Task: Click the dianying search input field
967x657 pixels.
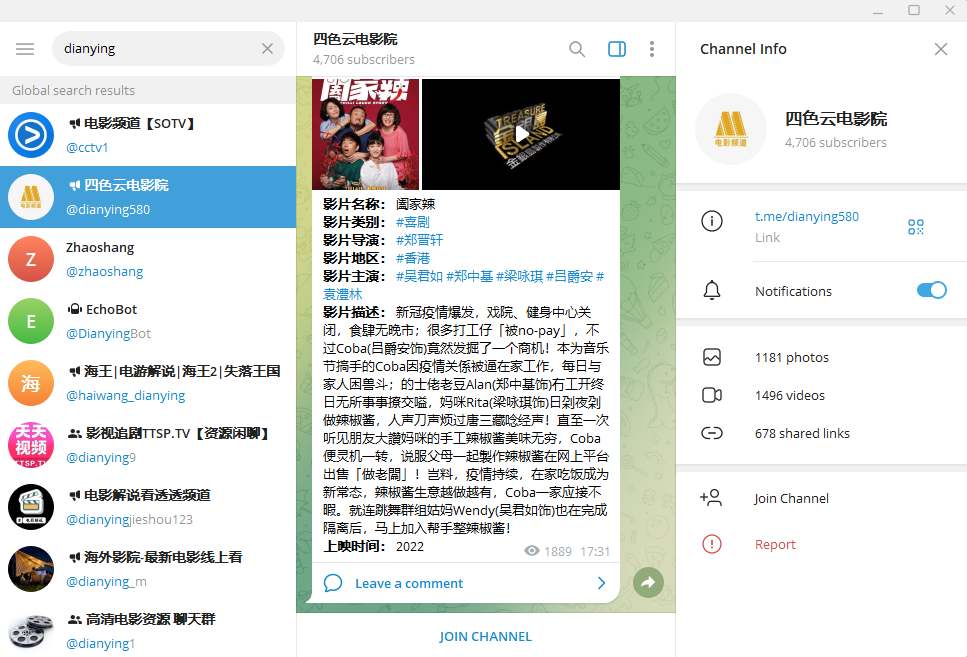Action: coord(168,49)
